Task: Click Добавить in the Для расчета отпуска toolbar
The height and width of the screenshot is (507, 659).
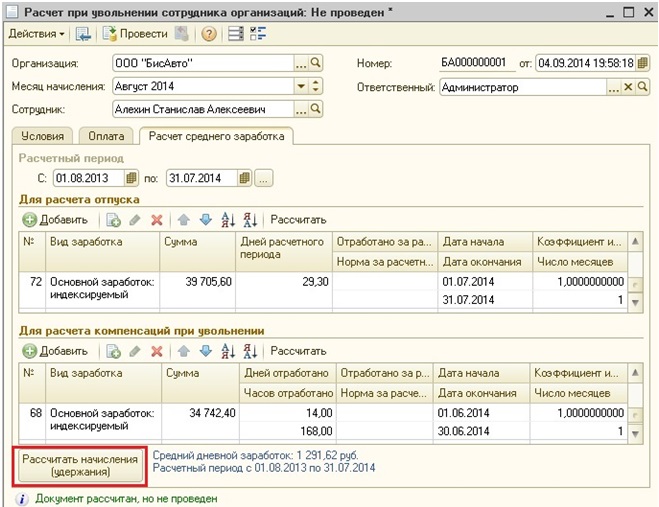Action: [56, 219]
